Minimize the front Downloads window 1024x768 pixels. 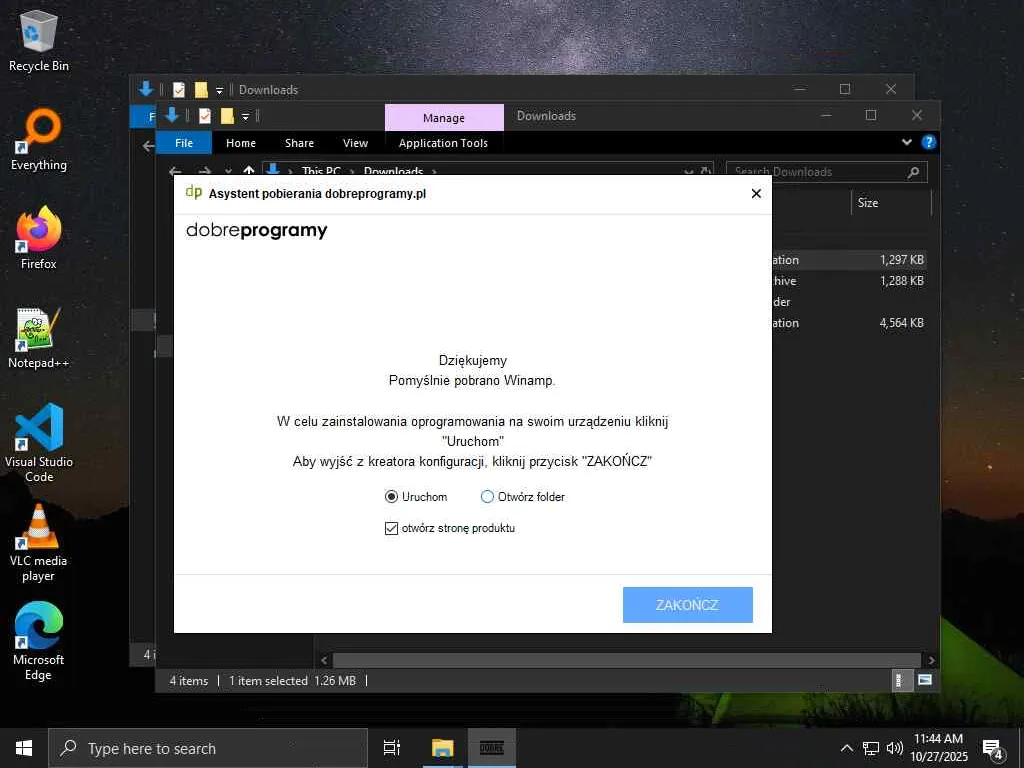[826, 116]
